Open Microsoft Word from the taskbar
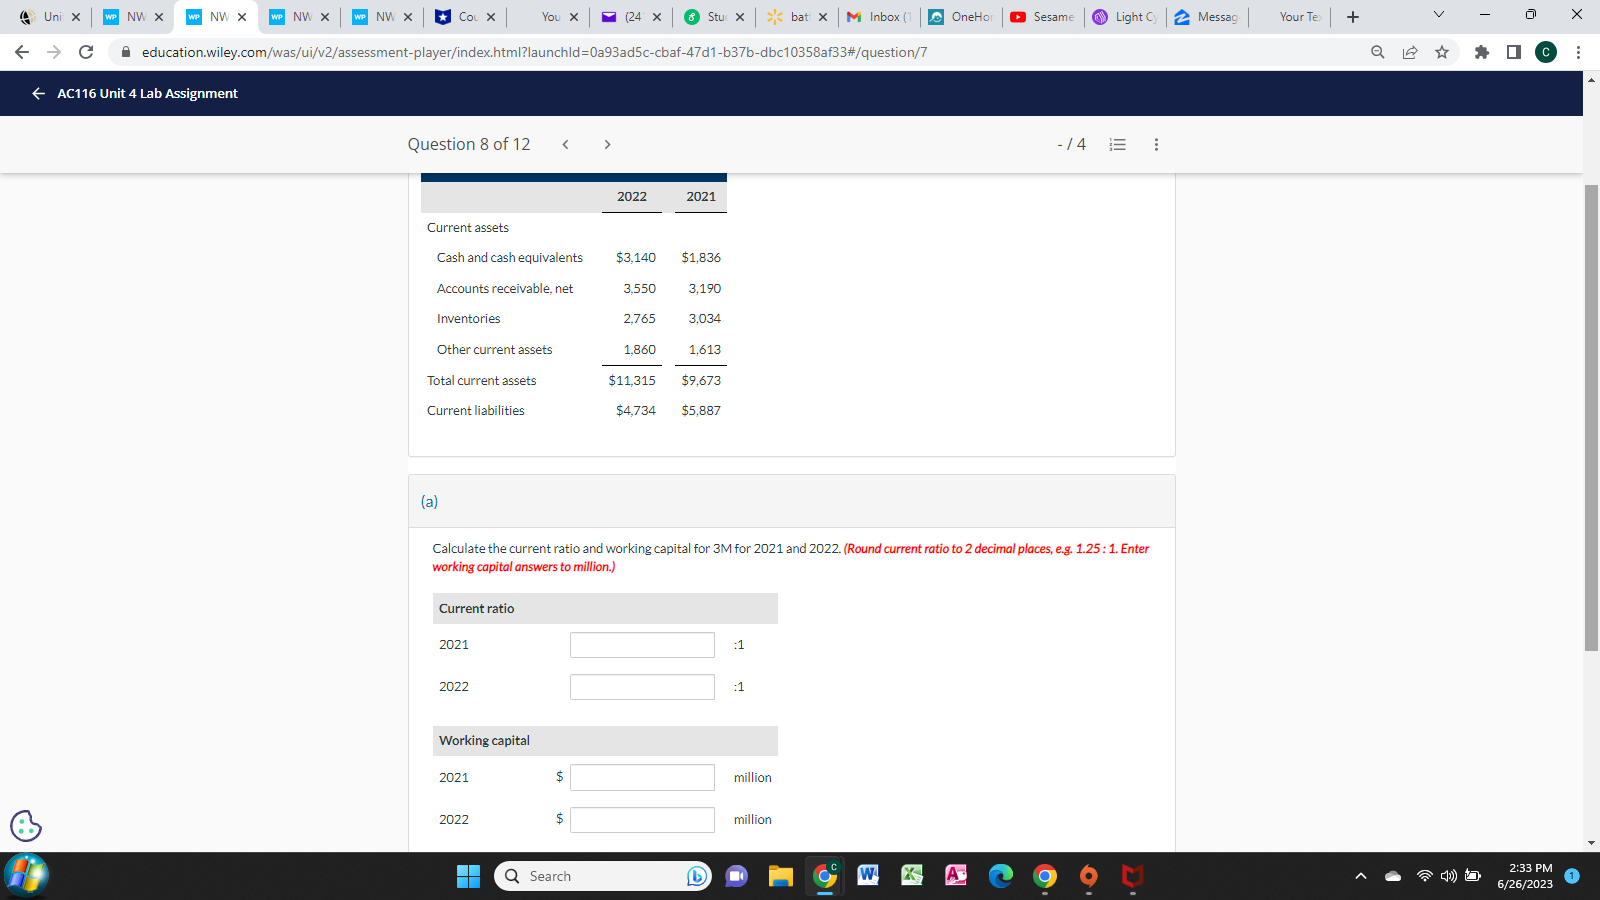Viewport: 1600px width, 900px height. tap(869, 876)
